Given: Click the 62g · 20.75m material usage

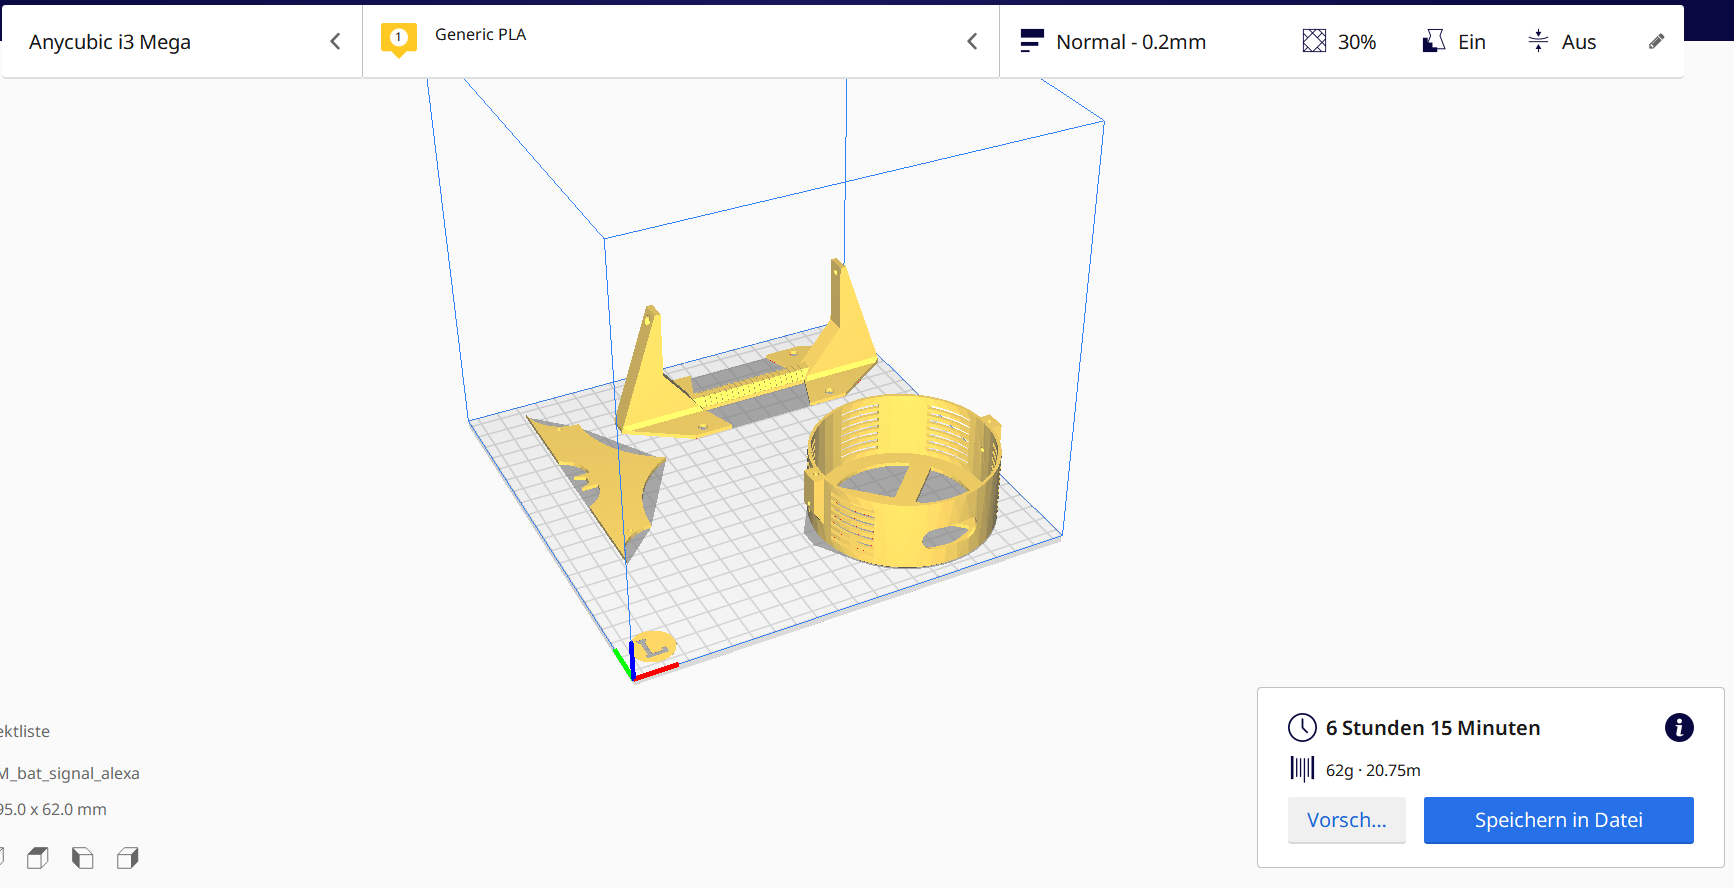Looking at the screenshot, I should 1373,770.
